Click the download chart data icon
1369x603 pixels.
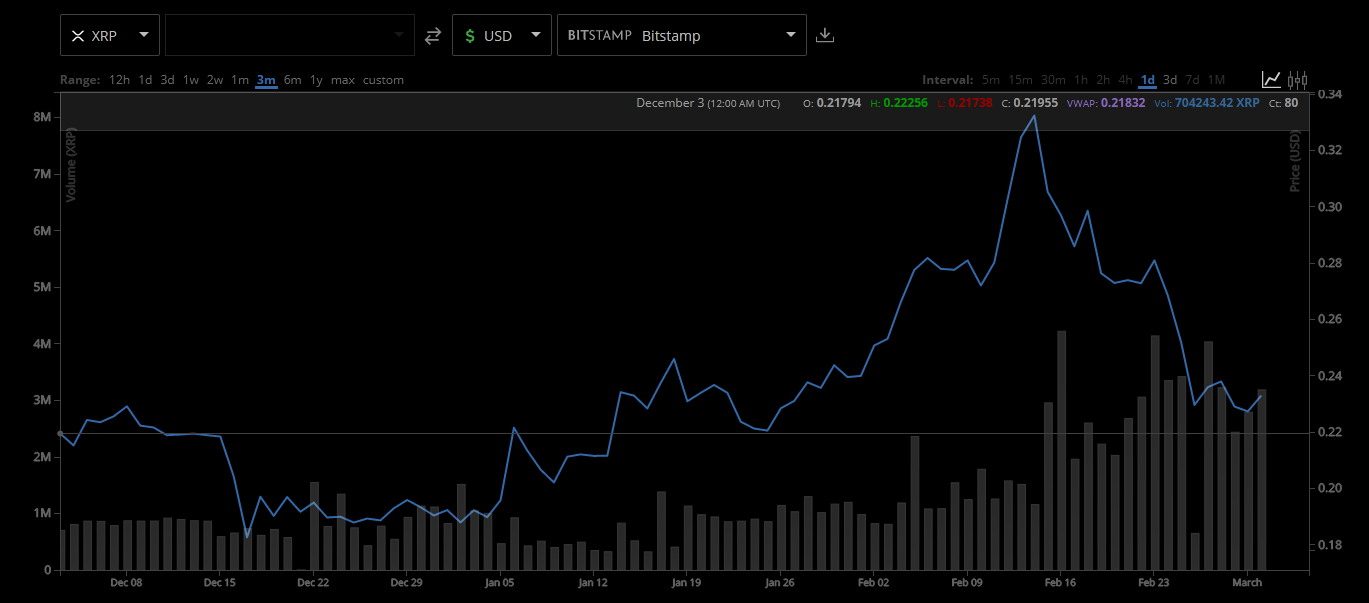[x=825, y=34]
